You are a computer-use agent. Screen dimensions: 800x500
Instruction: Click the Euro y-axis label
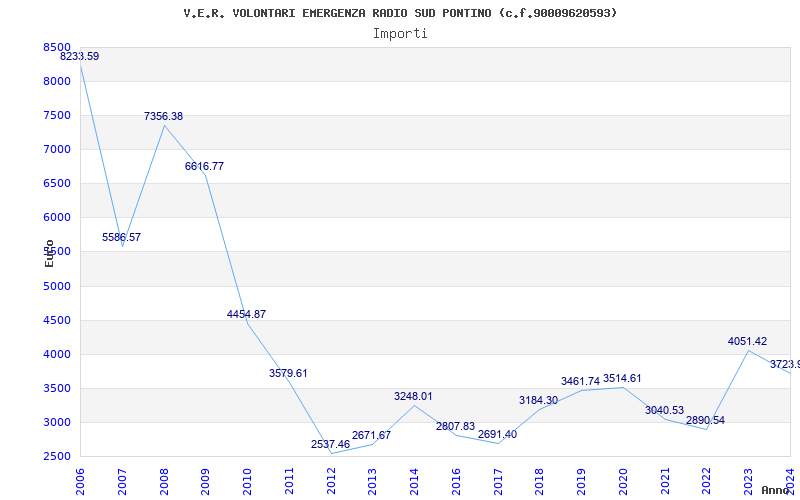click(x=49, y=253)
